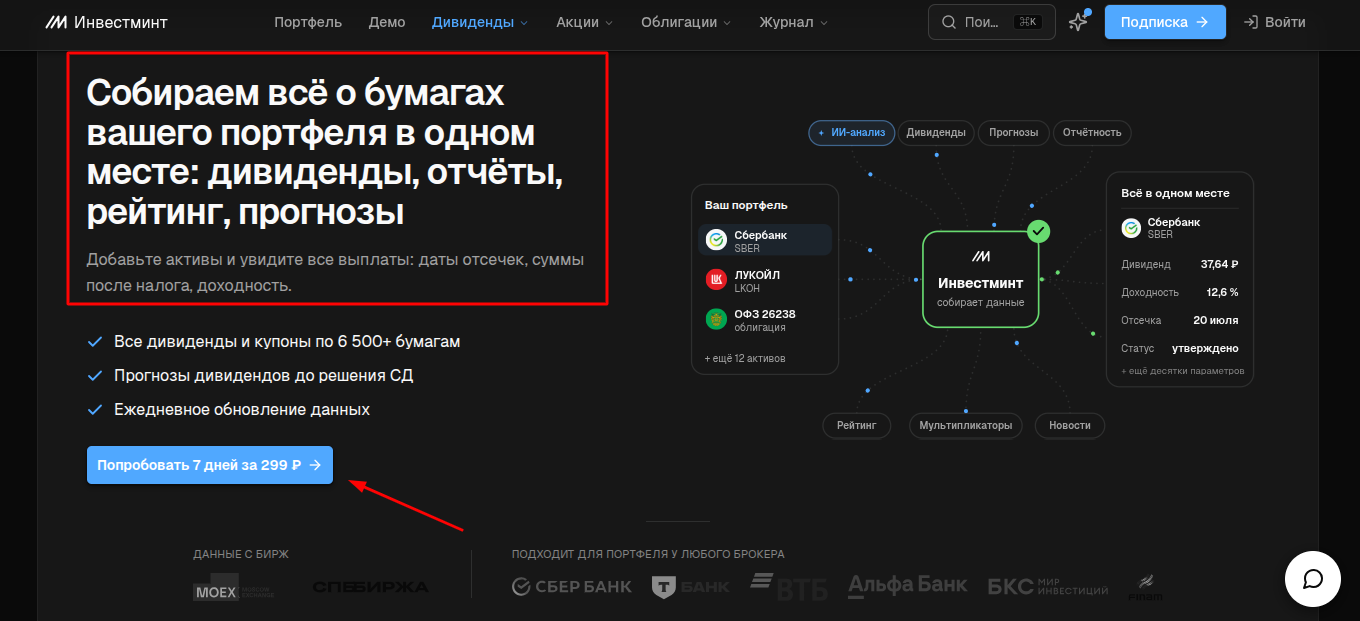
Task: Click '+ ещё десятки параметров' text
Action: [x=1183, y=371]
